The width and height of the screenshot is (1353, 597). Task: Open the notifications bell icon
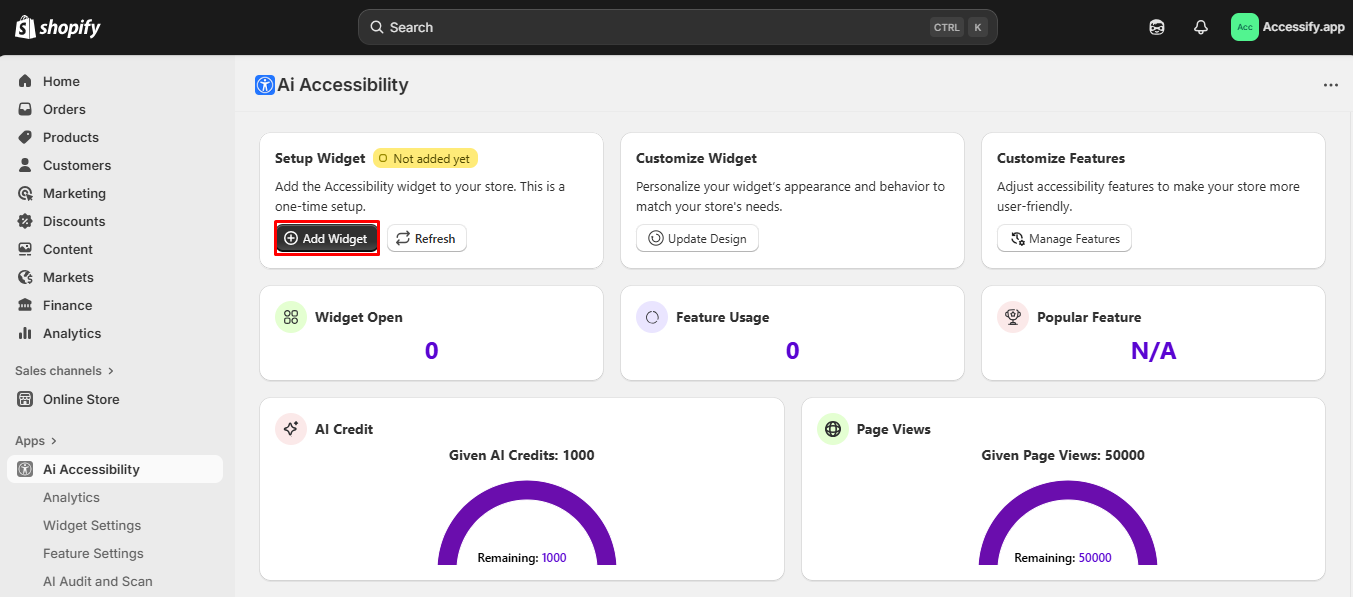tap(1200, 27)
